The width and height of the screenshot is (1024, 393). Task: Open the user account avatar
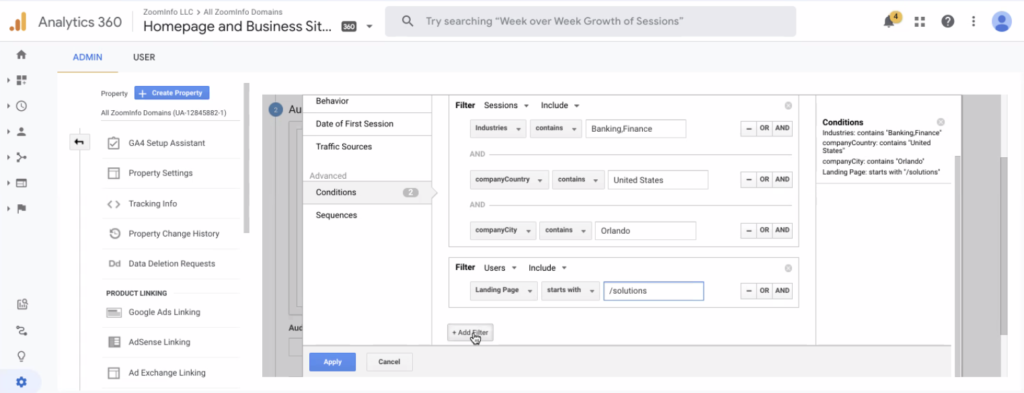pos(1001,22)
